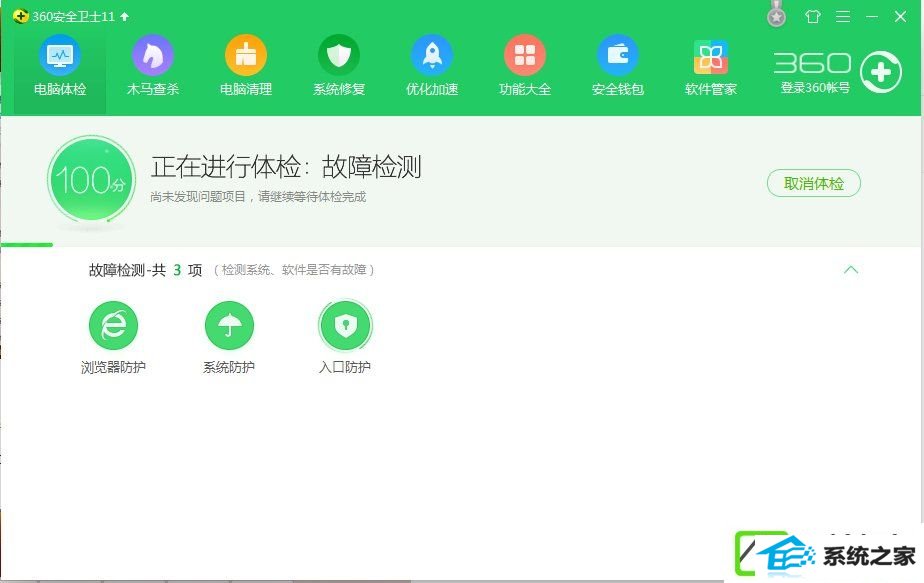This screenshot has width=924, height=583.
Task: Open the 安全钱包 wallet icon
Action: [x=618, y=55]
